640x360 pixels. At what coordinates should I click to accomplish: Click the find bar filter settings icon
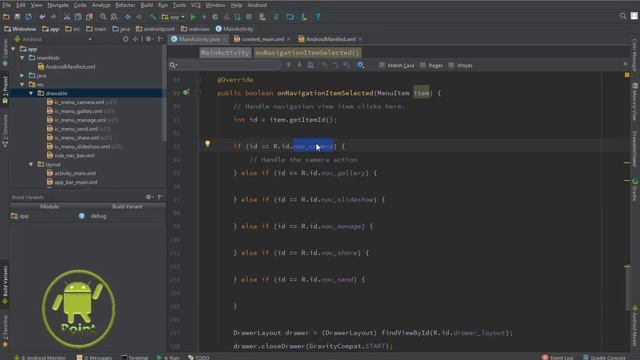click(360, 65)
